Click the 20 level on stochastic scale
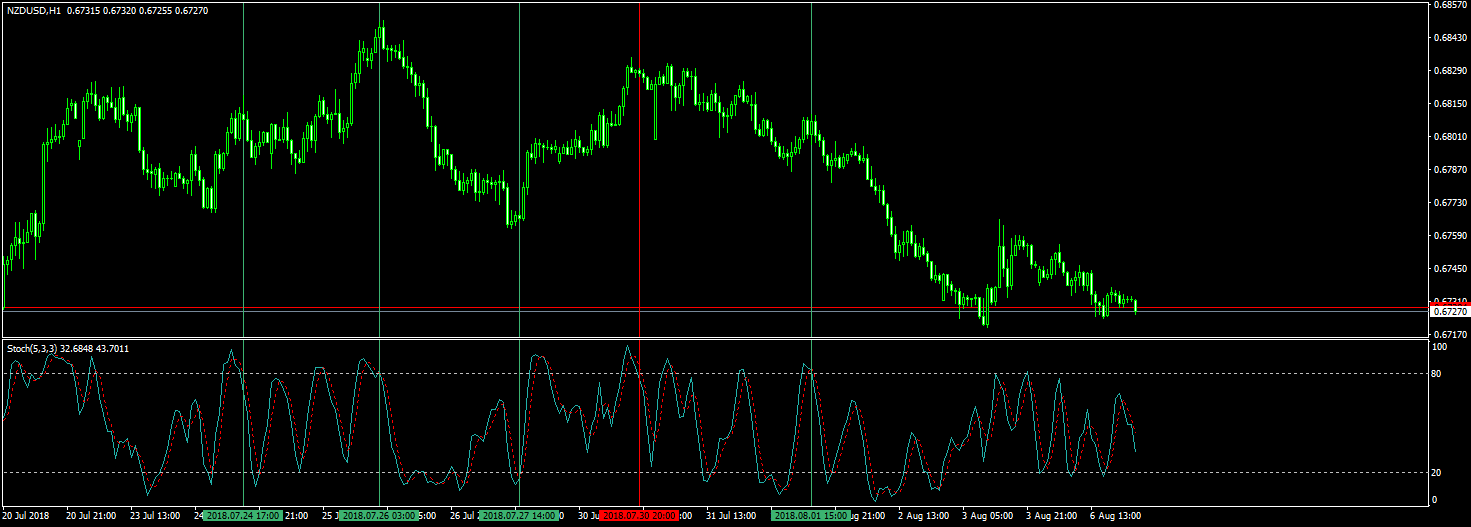 click(x=1438, y=472)
